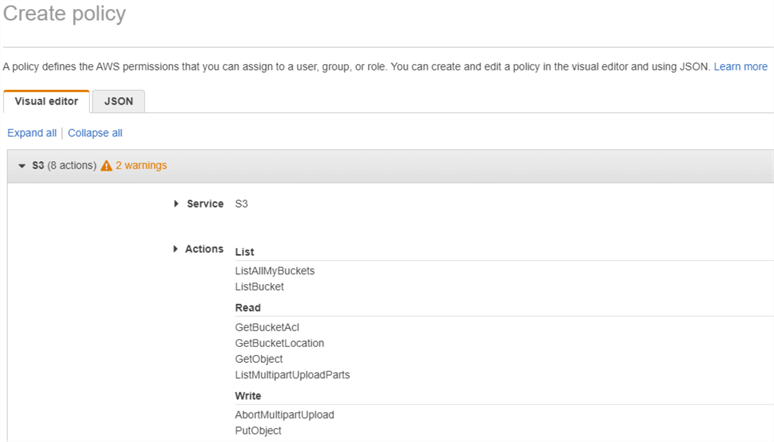Screen dimensions: 774x442
Task: Click the ListAllMyBuckets action
Action: (x=275, y=270)
